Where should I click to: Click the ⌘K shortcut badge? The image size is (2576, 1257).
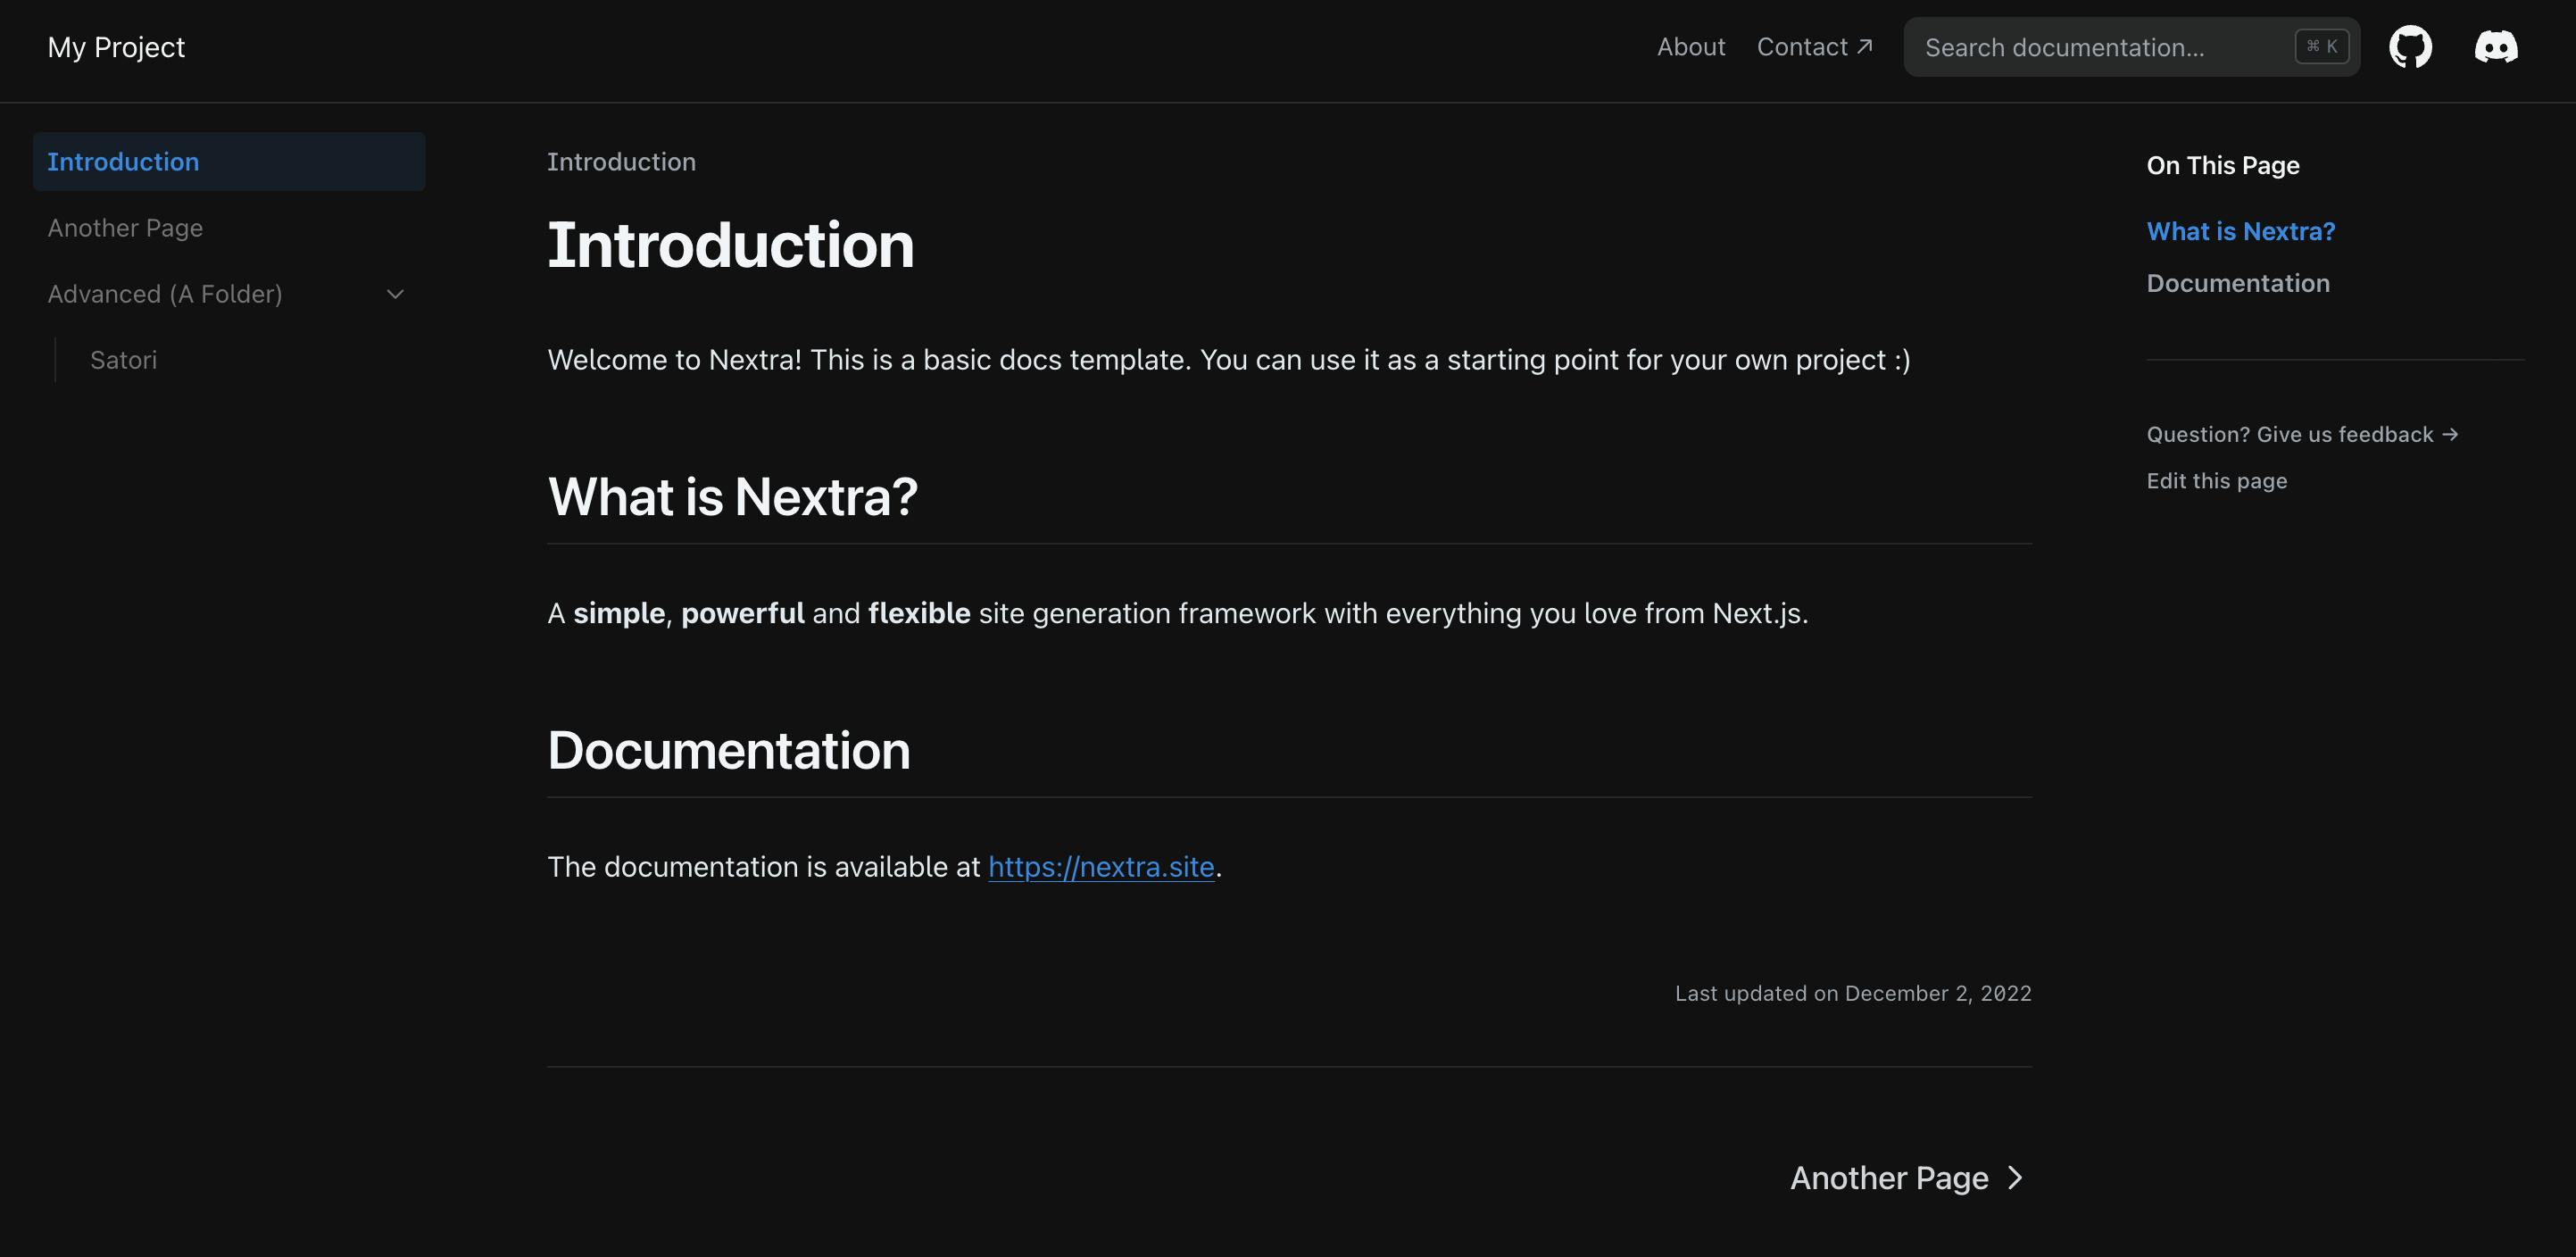coord(2322,46)
